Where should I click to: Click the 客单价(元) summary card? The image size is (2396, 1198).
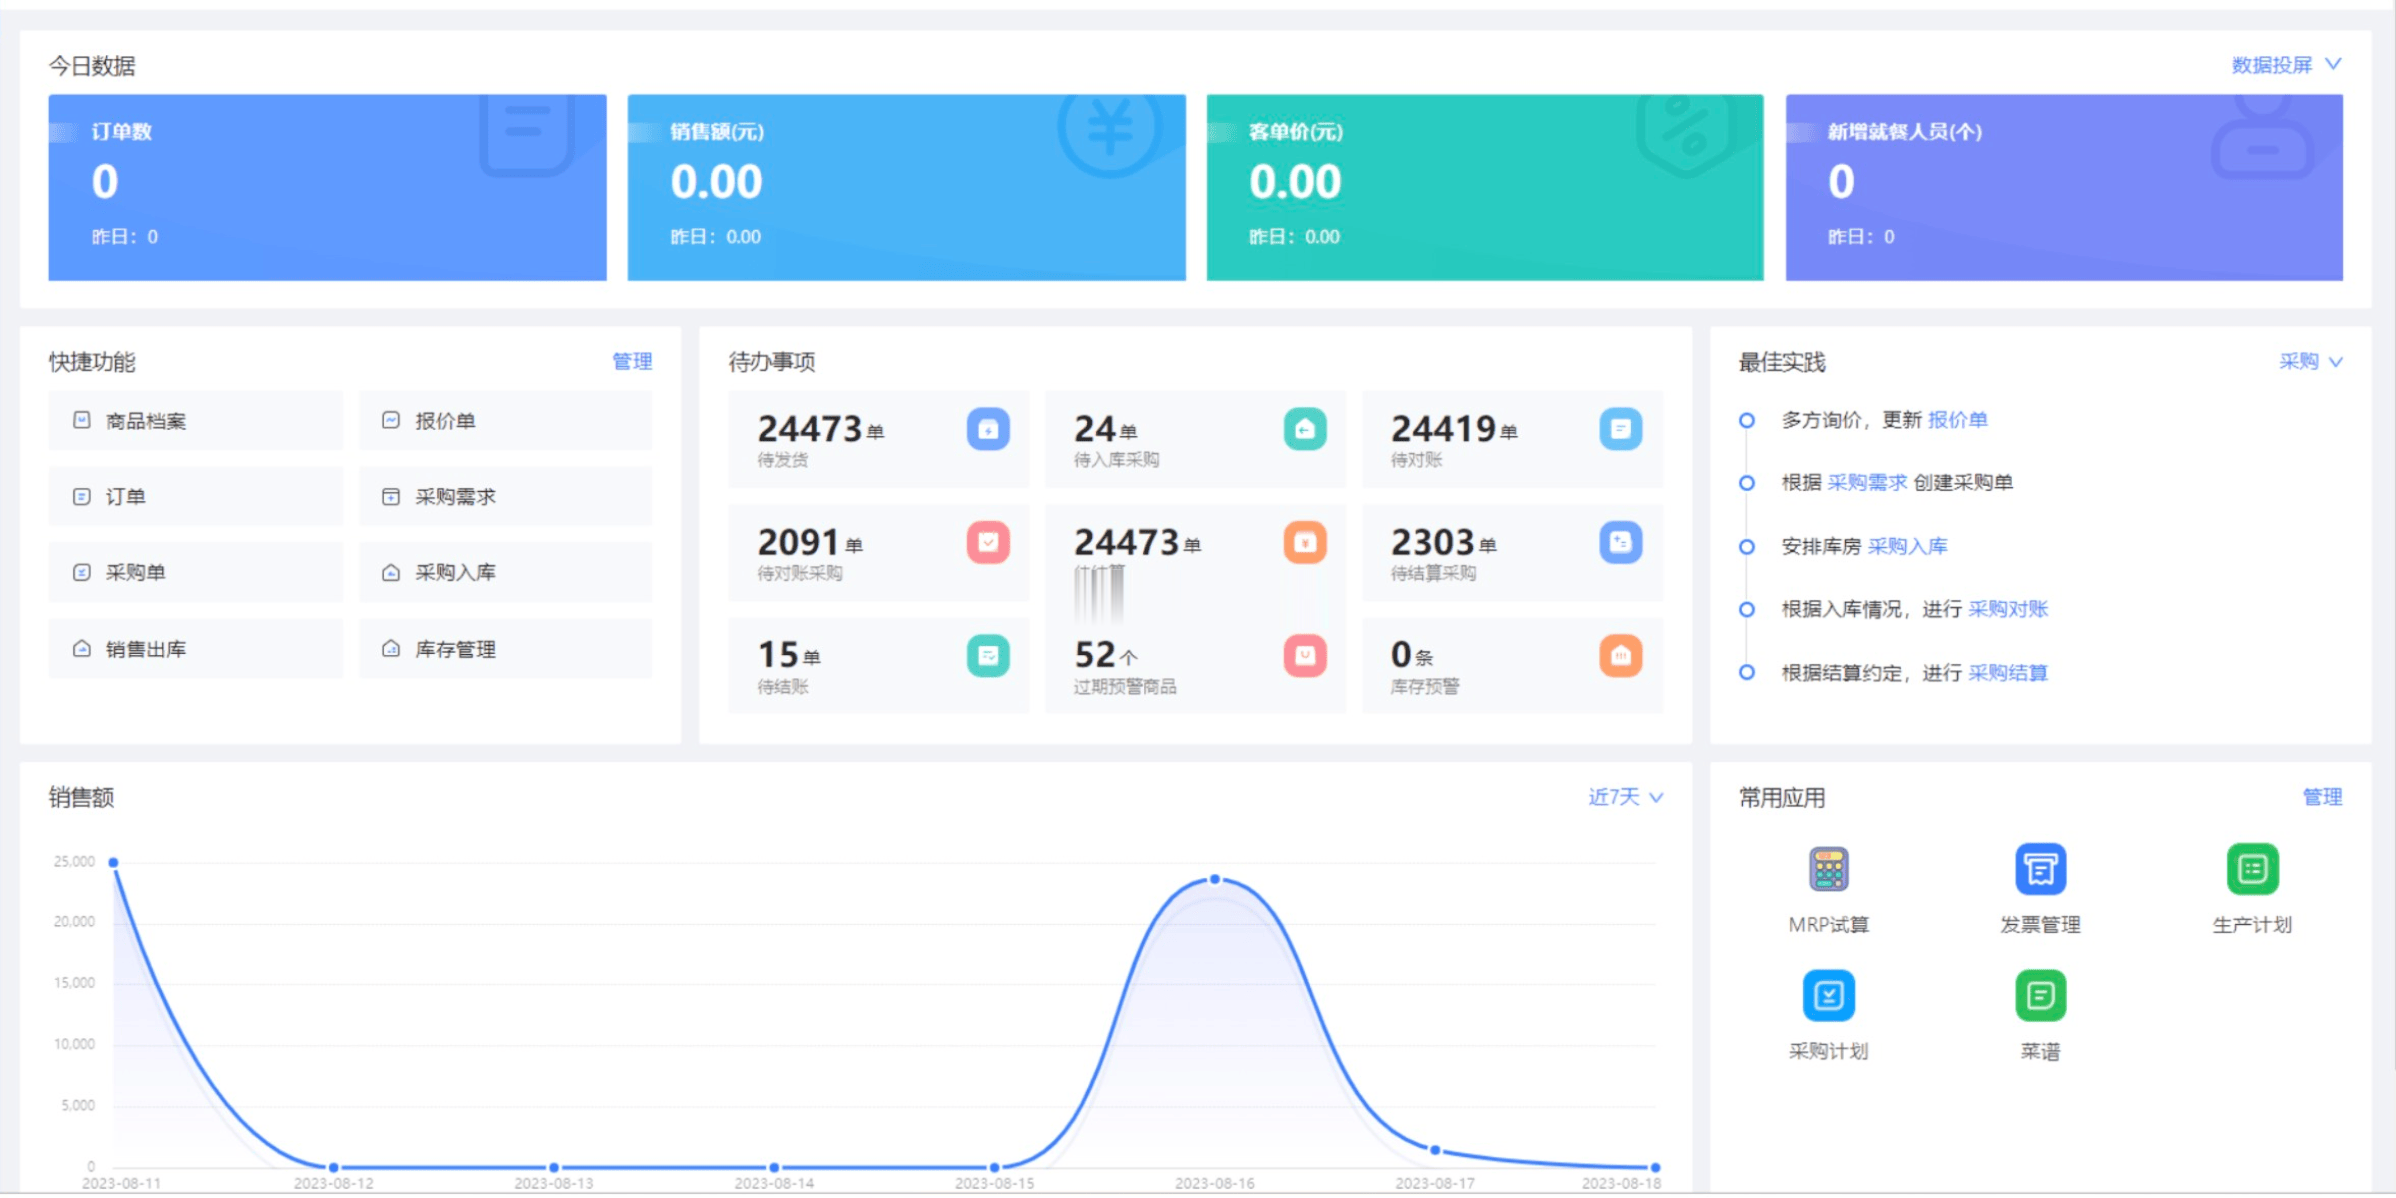pos(1485,188)
